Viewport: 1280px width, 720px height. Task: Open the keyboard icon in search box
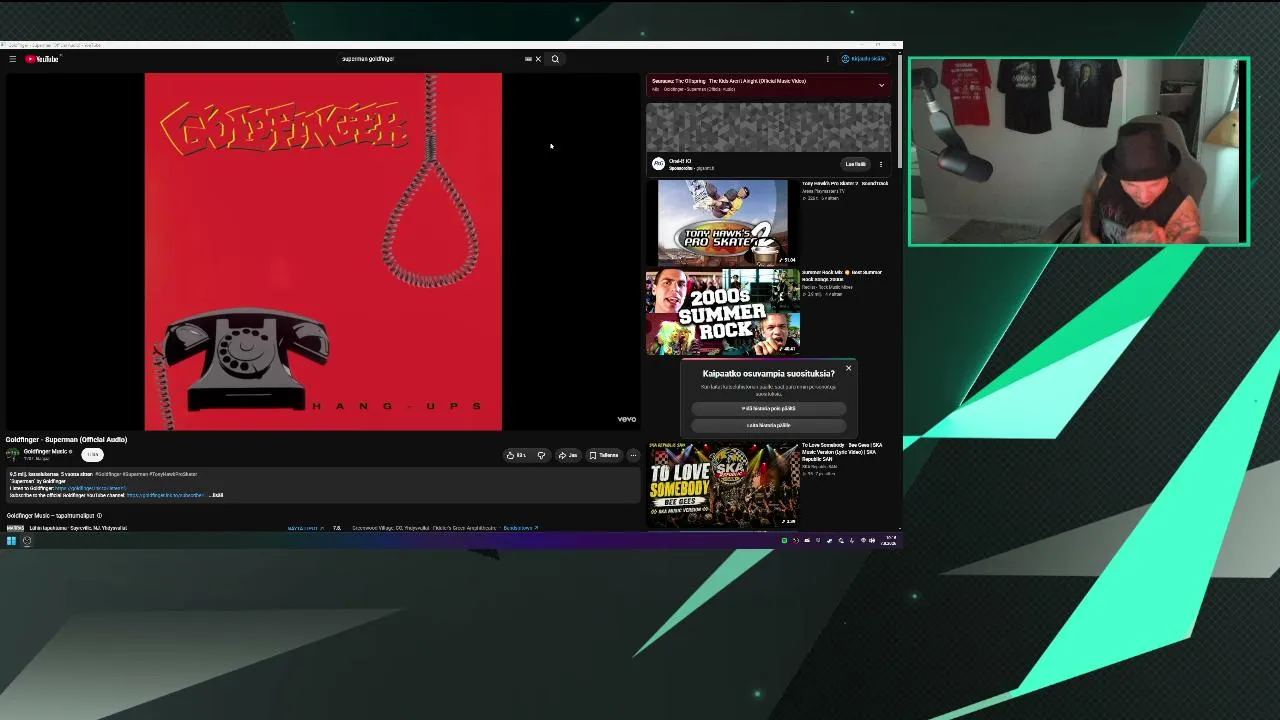(x=528, y=59)
